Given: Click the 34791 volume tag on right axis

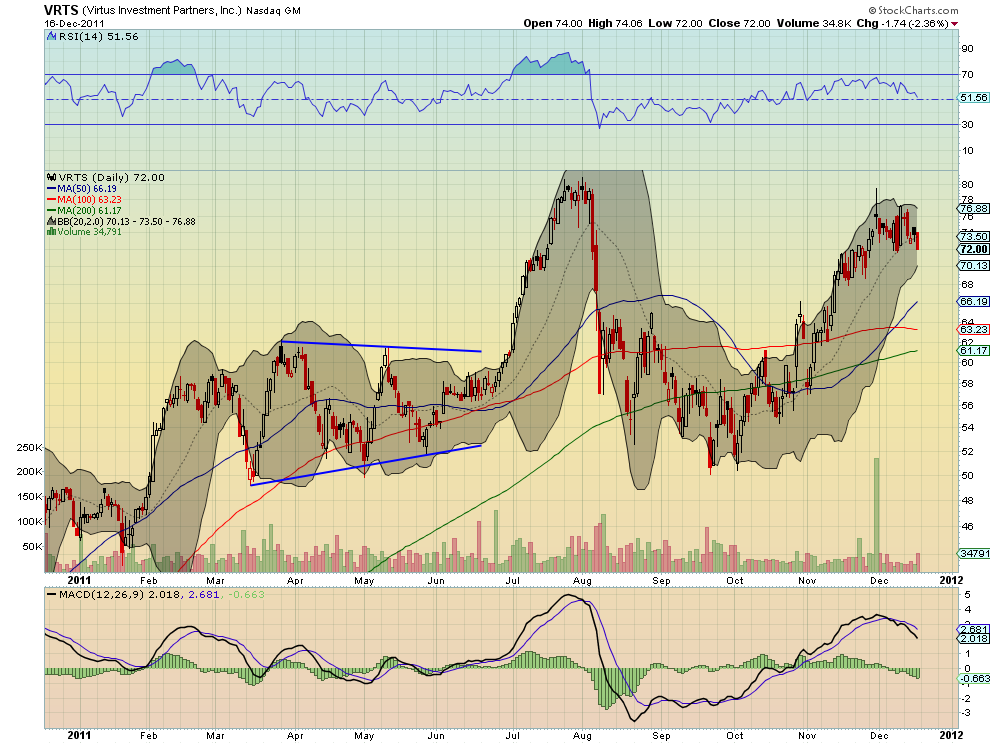Looking at the screenshot, I should [974, 553].
